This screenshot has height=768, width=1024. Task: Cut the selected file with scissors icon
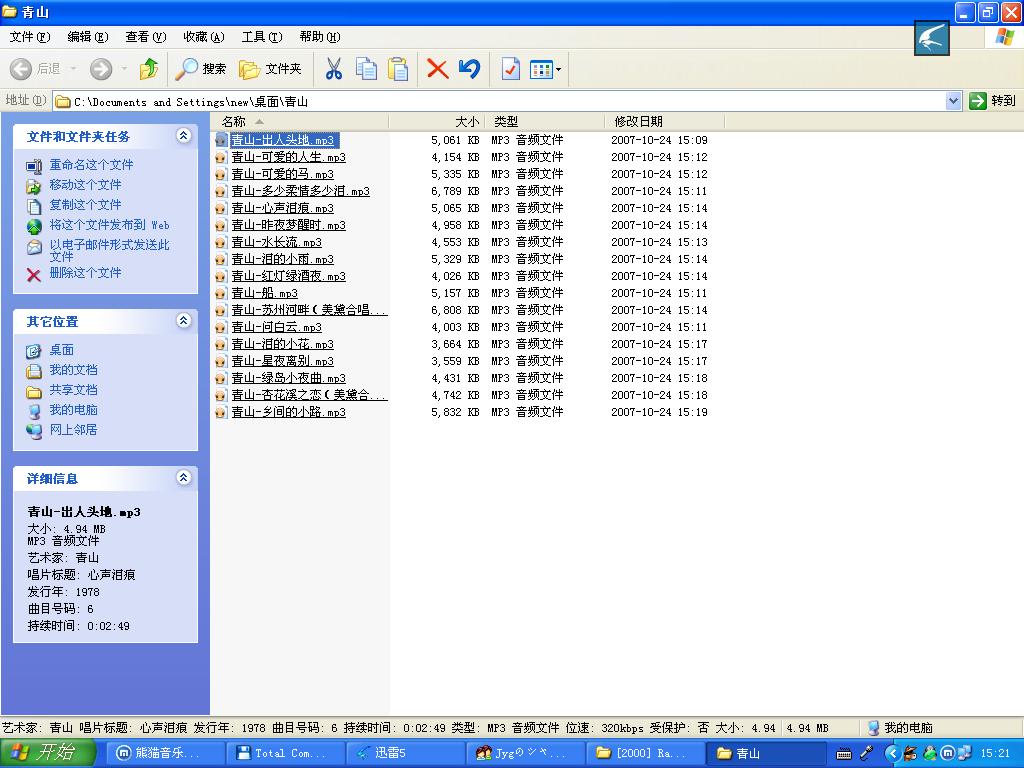pyautogui.click(x=334, y=69)
